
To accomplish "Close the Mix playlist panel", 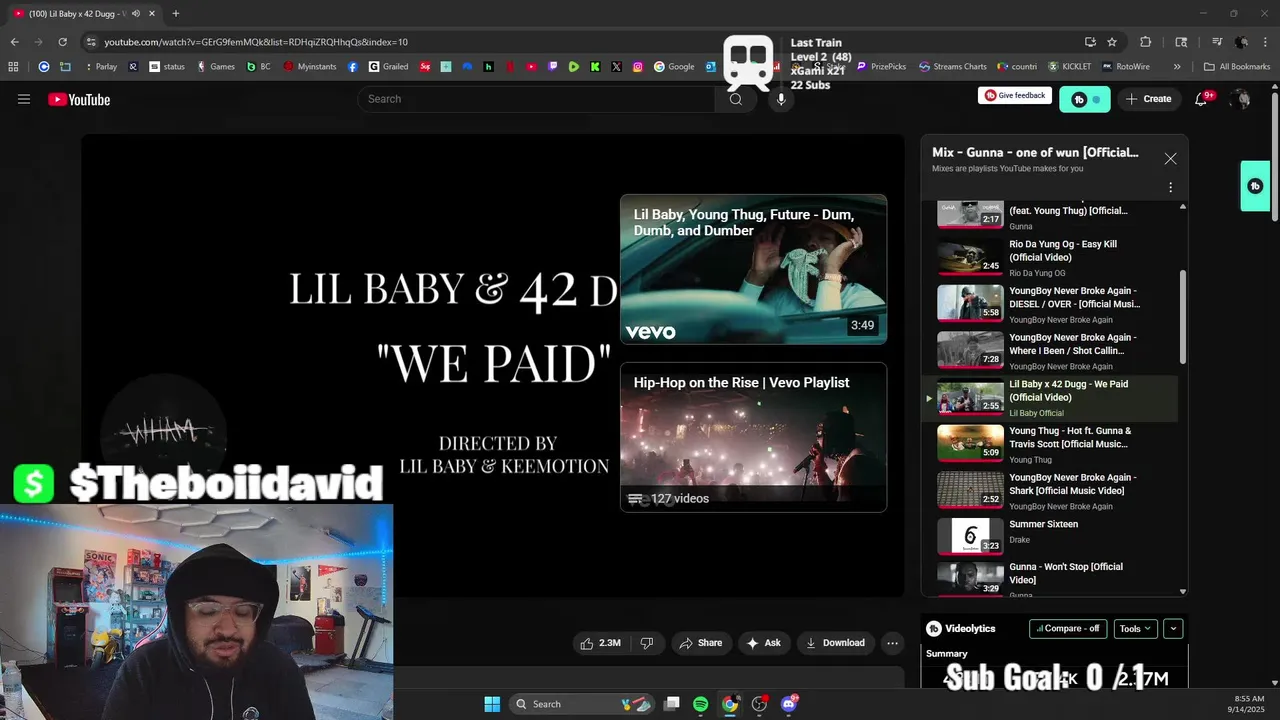I will 1170,159.
